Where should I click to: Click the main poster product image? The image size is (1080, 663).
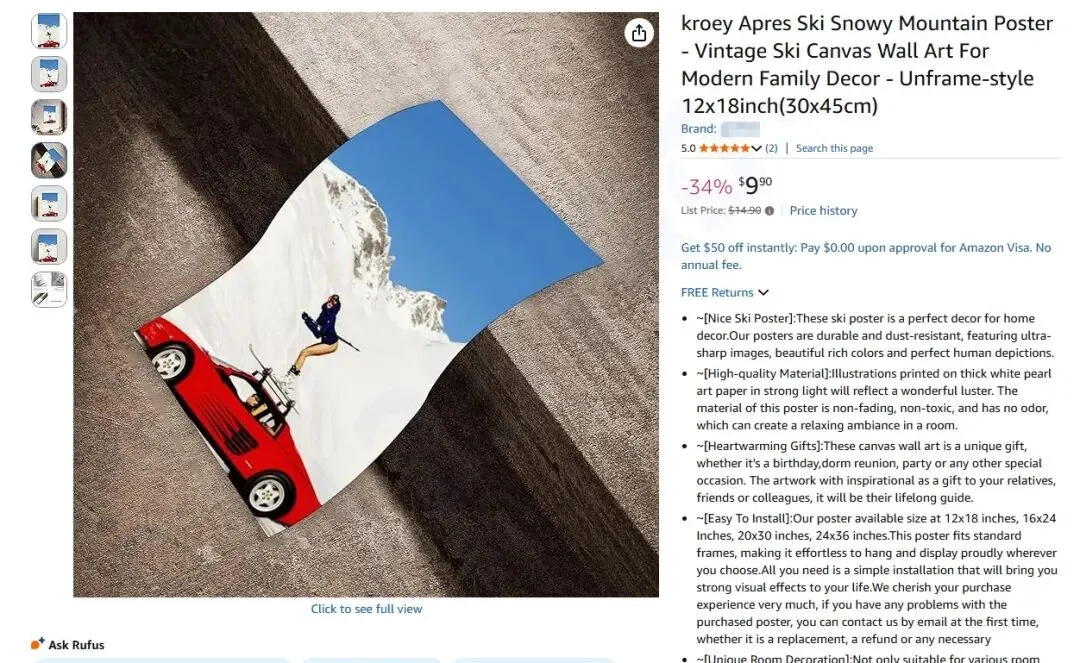pyautogui.click(x=366, y=304)
